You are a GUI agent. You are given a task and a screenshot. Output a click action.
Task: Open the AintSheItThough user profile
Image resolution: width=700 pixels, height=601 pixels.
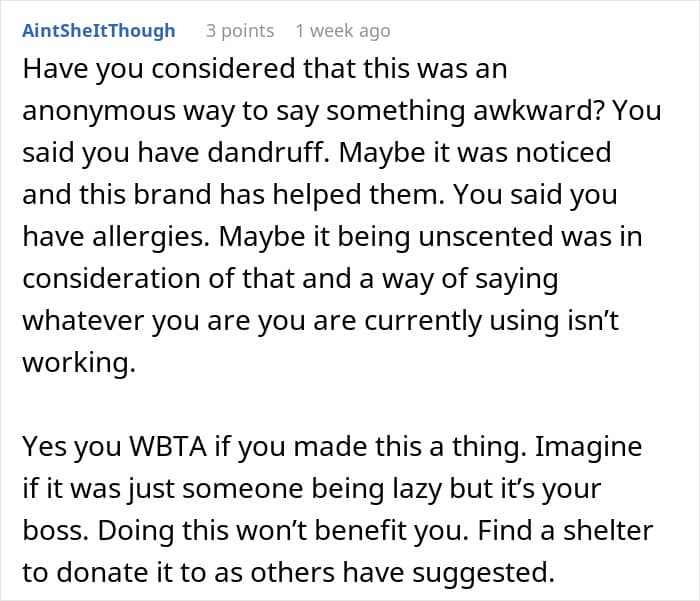pyautogui.click(x=98, y=31)
